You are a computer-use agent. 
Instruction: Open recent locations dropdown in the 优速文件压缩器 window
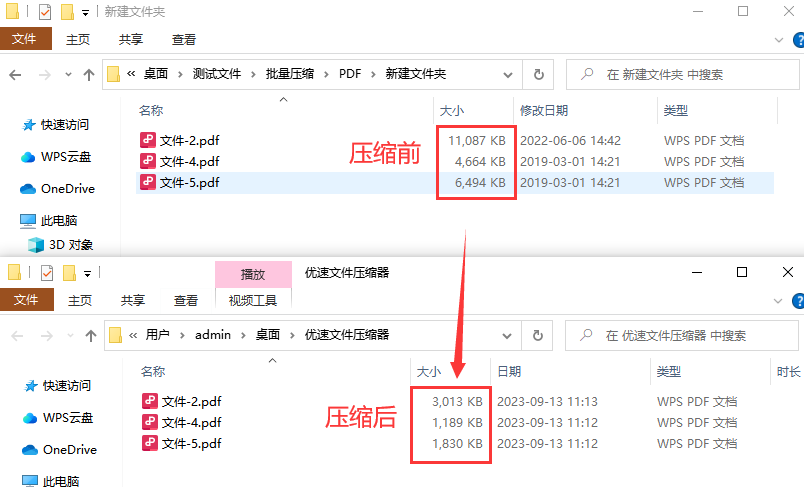click(x=70, y=336)
